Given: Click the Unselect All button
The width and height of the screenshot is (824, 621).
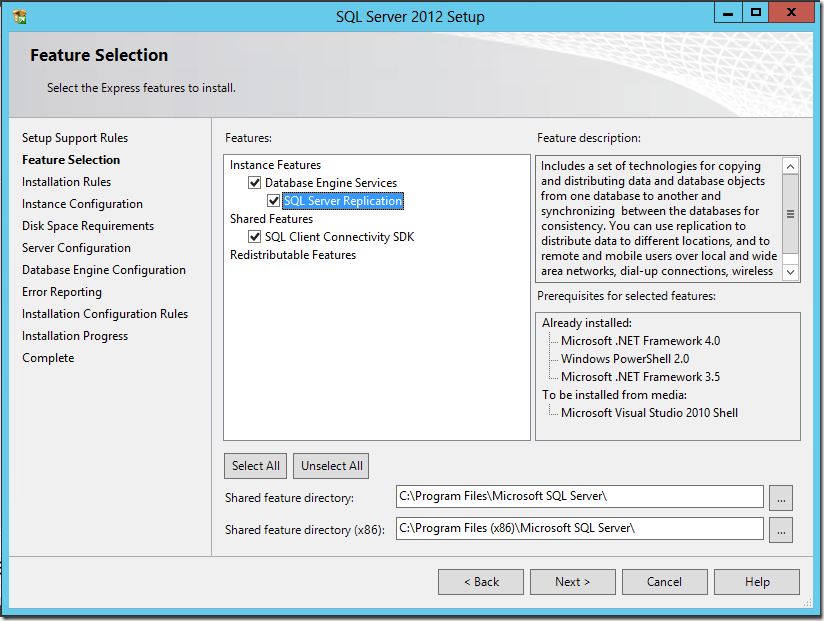Looking at the screenshot, I should pyautogui.click(x=331, y=466).
